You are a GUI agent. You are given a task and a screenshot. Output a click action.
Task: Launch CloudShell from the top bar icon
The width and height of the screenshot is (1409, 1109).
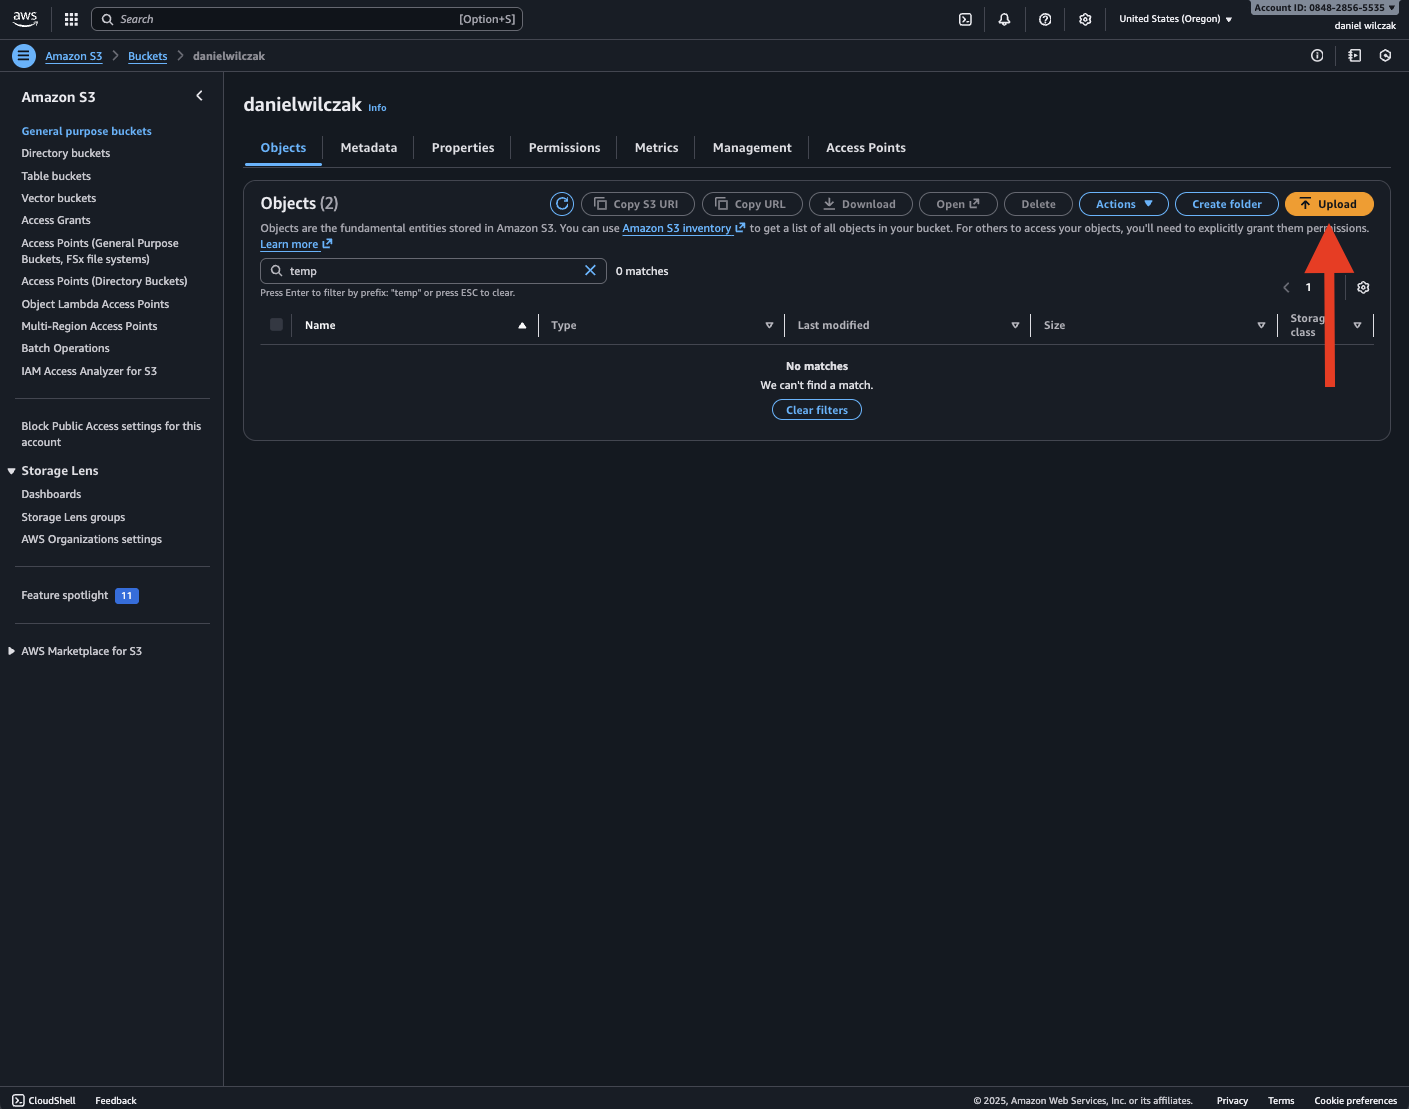[x=965, y=19]
